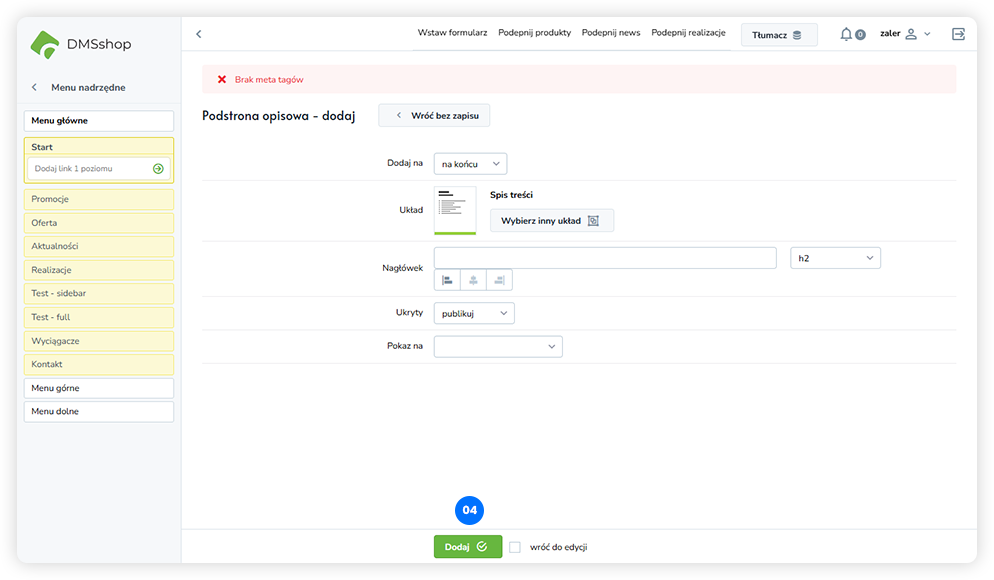Click the 'Spis treści' layout thumbnail
Viewport: 994px width, 580px height.
455,210
